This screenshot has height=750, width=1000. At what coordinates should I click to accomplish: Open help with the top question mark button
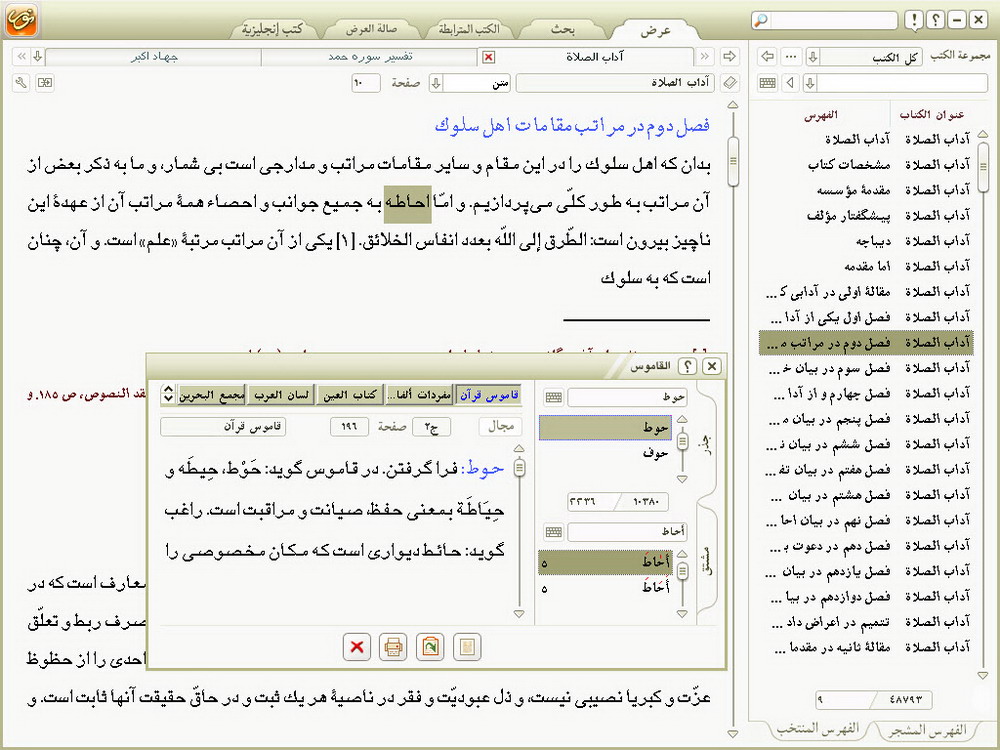pos(936,20)
